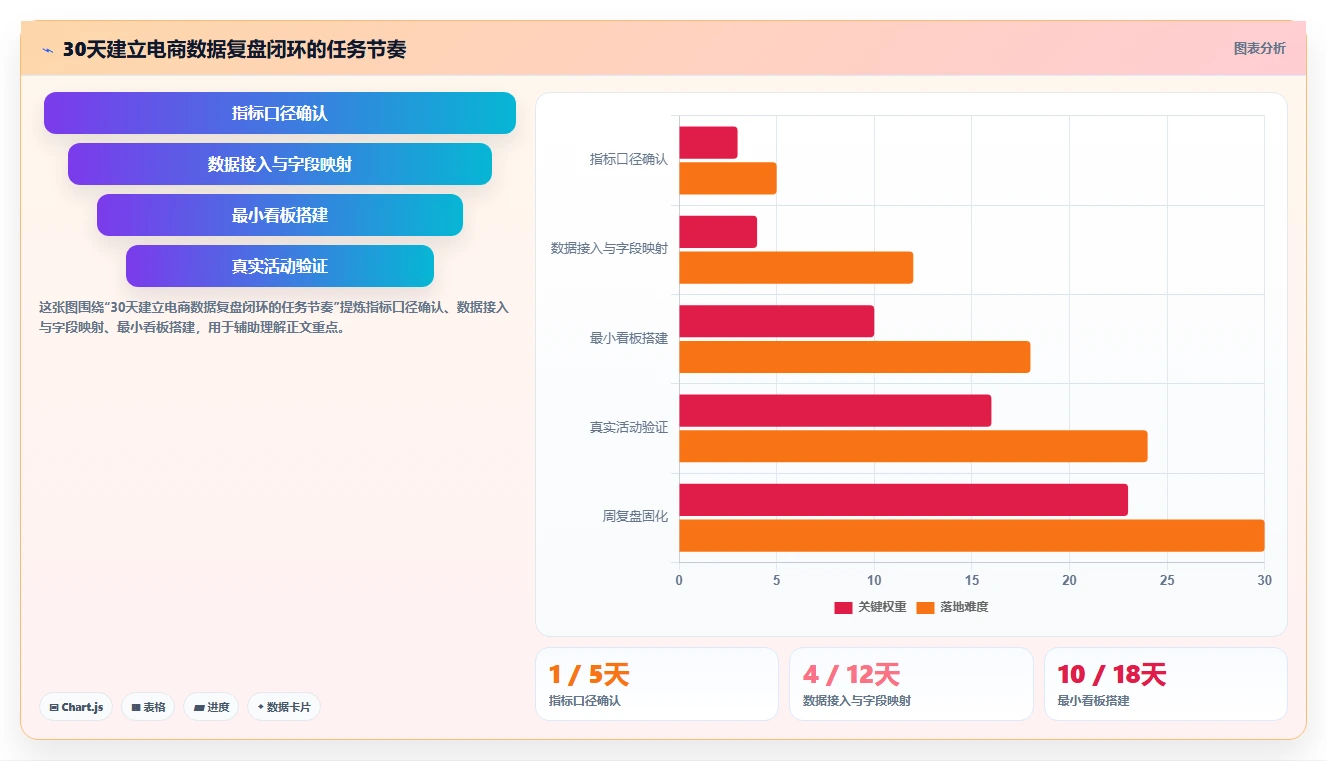The height and width of the screenshot is (761, 1327).
Task: Toggle the 落地难度 legend item
Action: point(952,607)
